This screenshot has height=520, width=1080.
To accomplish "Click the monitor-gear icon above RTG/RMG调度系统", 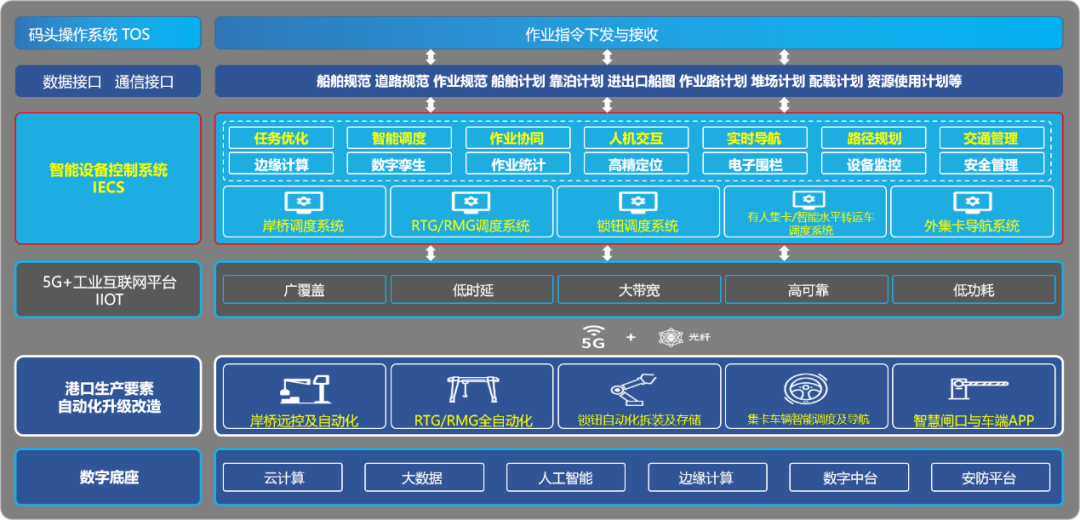I will [471, 202].
